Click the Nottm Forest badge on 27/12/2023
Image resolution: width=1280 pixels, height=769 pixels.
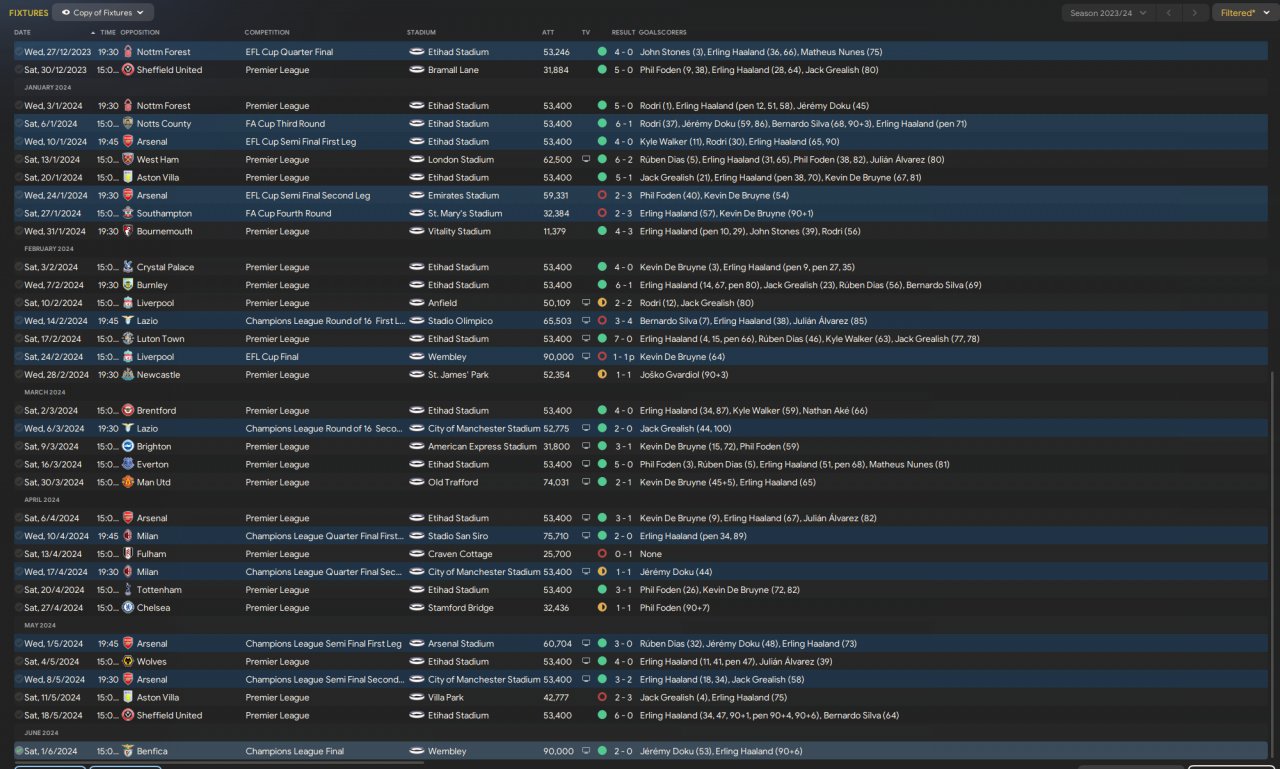[128, 52]
